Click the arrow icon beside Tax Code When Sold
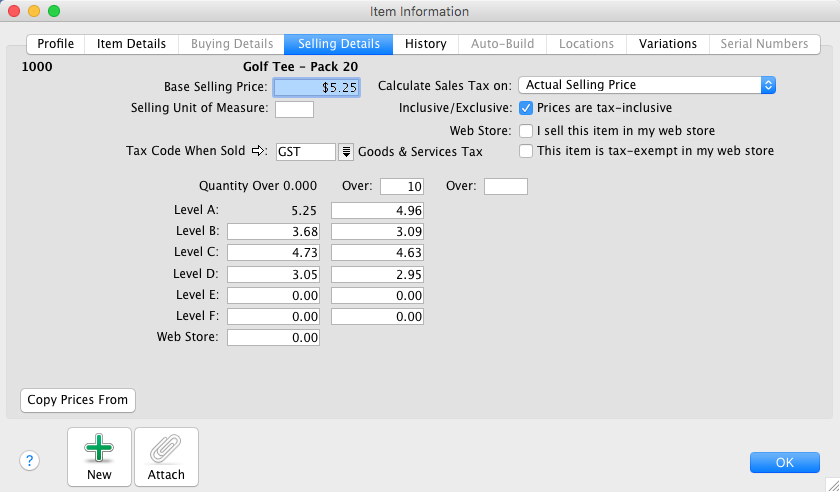Screen dimensions: 840x492 [260, 151]
